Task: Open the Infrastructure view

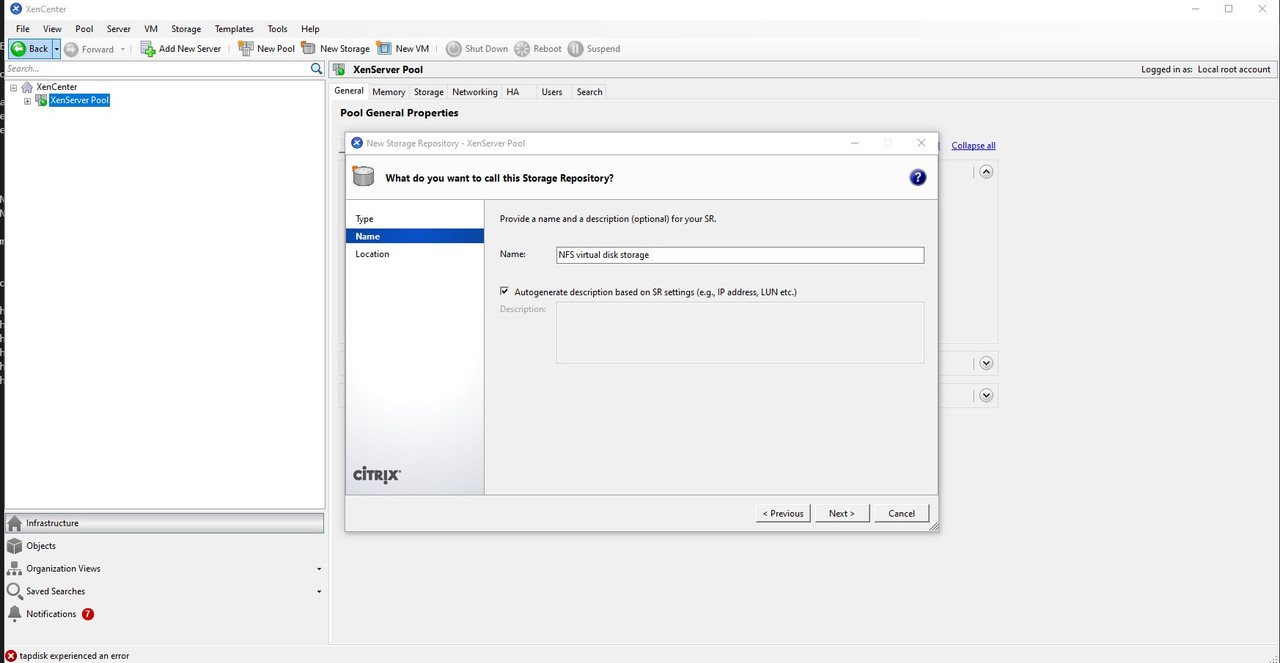Action: point(165,523)
